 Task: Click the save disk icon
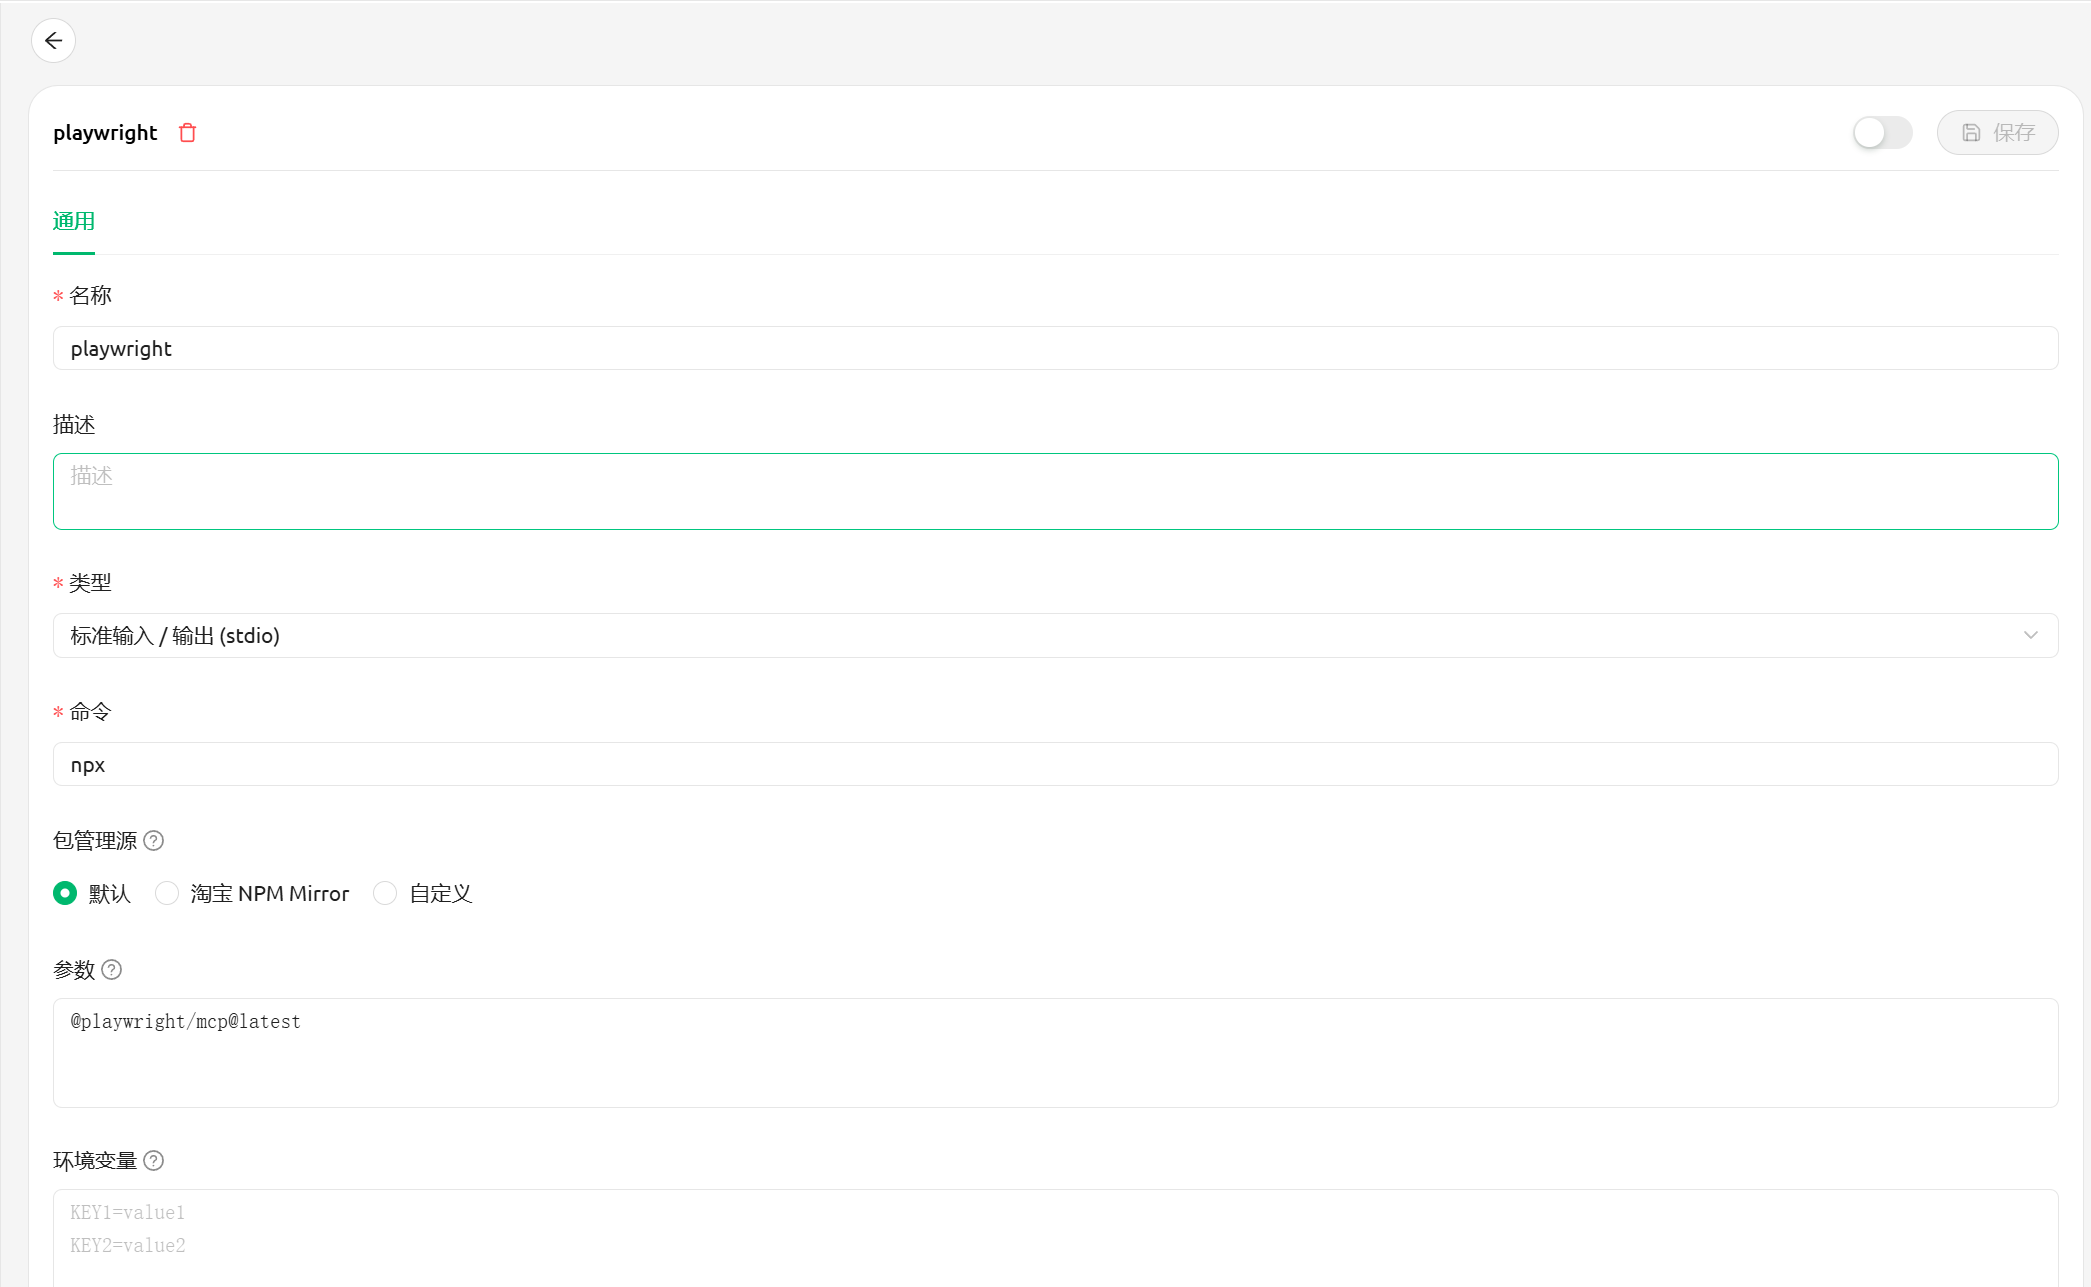(1970, 133)
